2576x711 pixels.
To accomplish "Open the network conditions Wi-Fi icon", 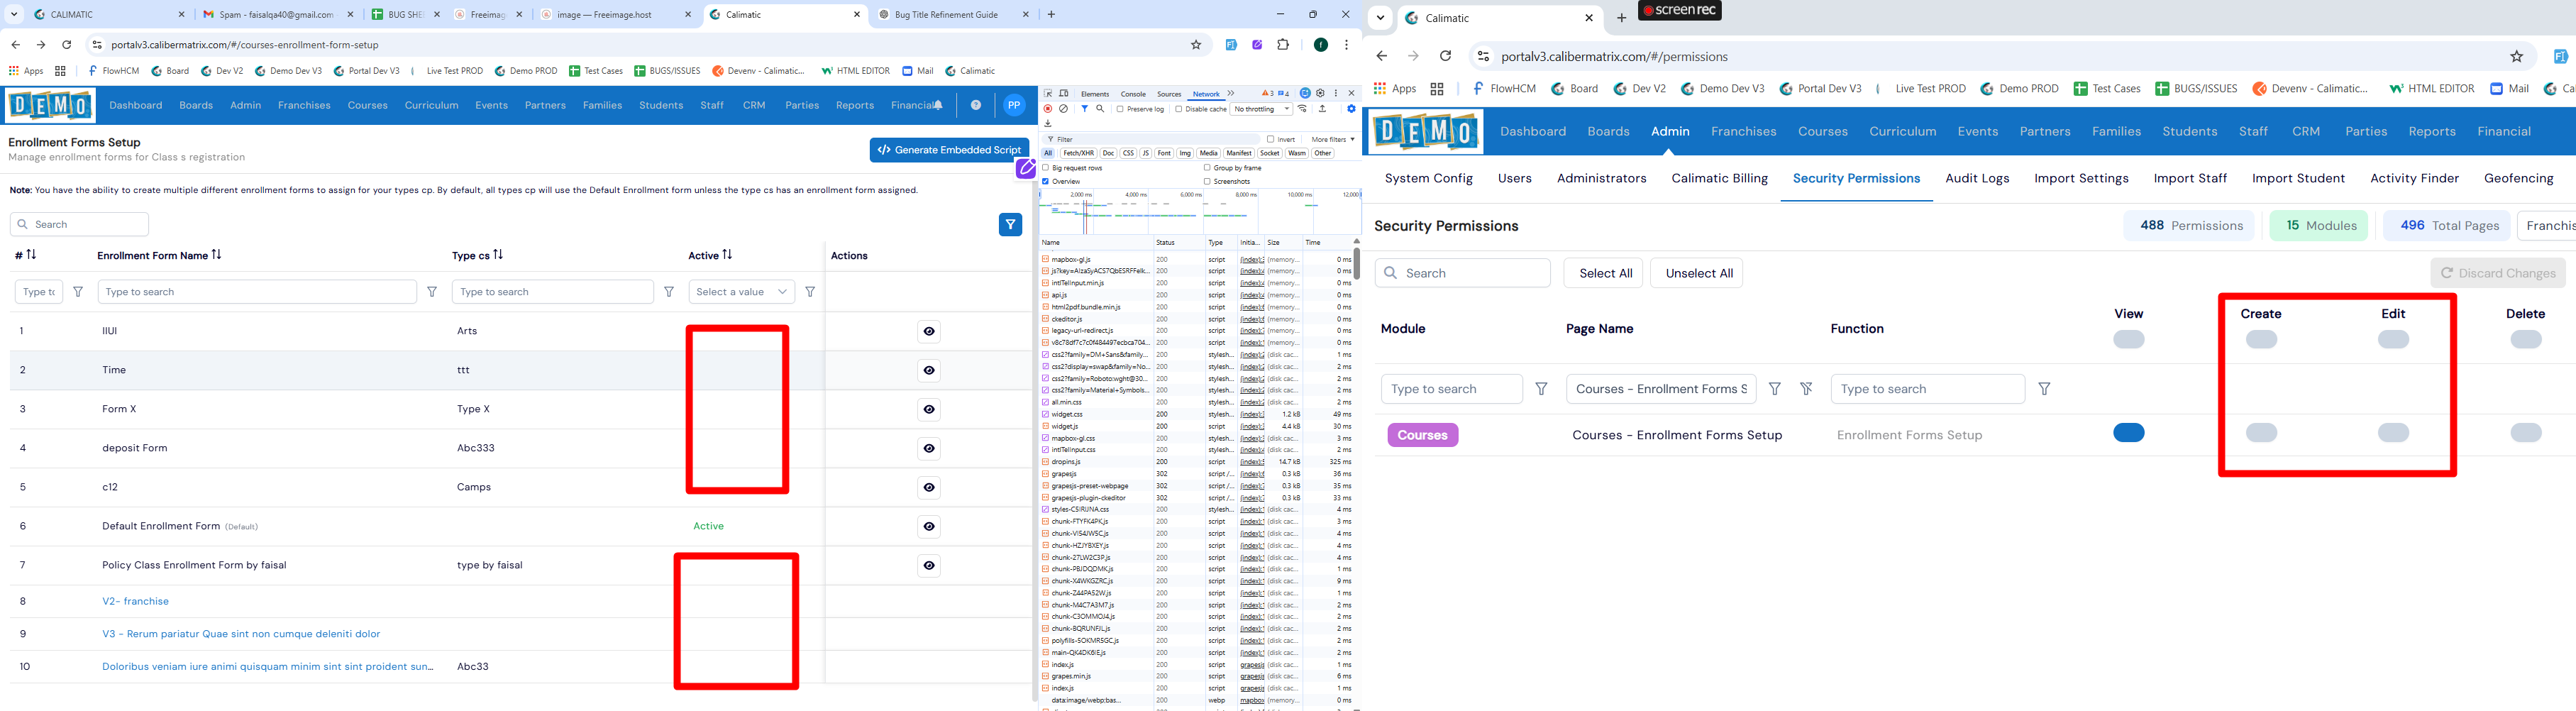I will coord(1303,109).
